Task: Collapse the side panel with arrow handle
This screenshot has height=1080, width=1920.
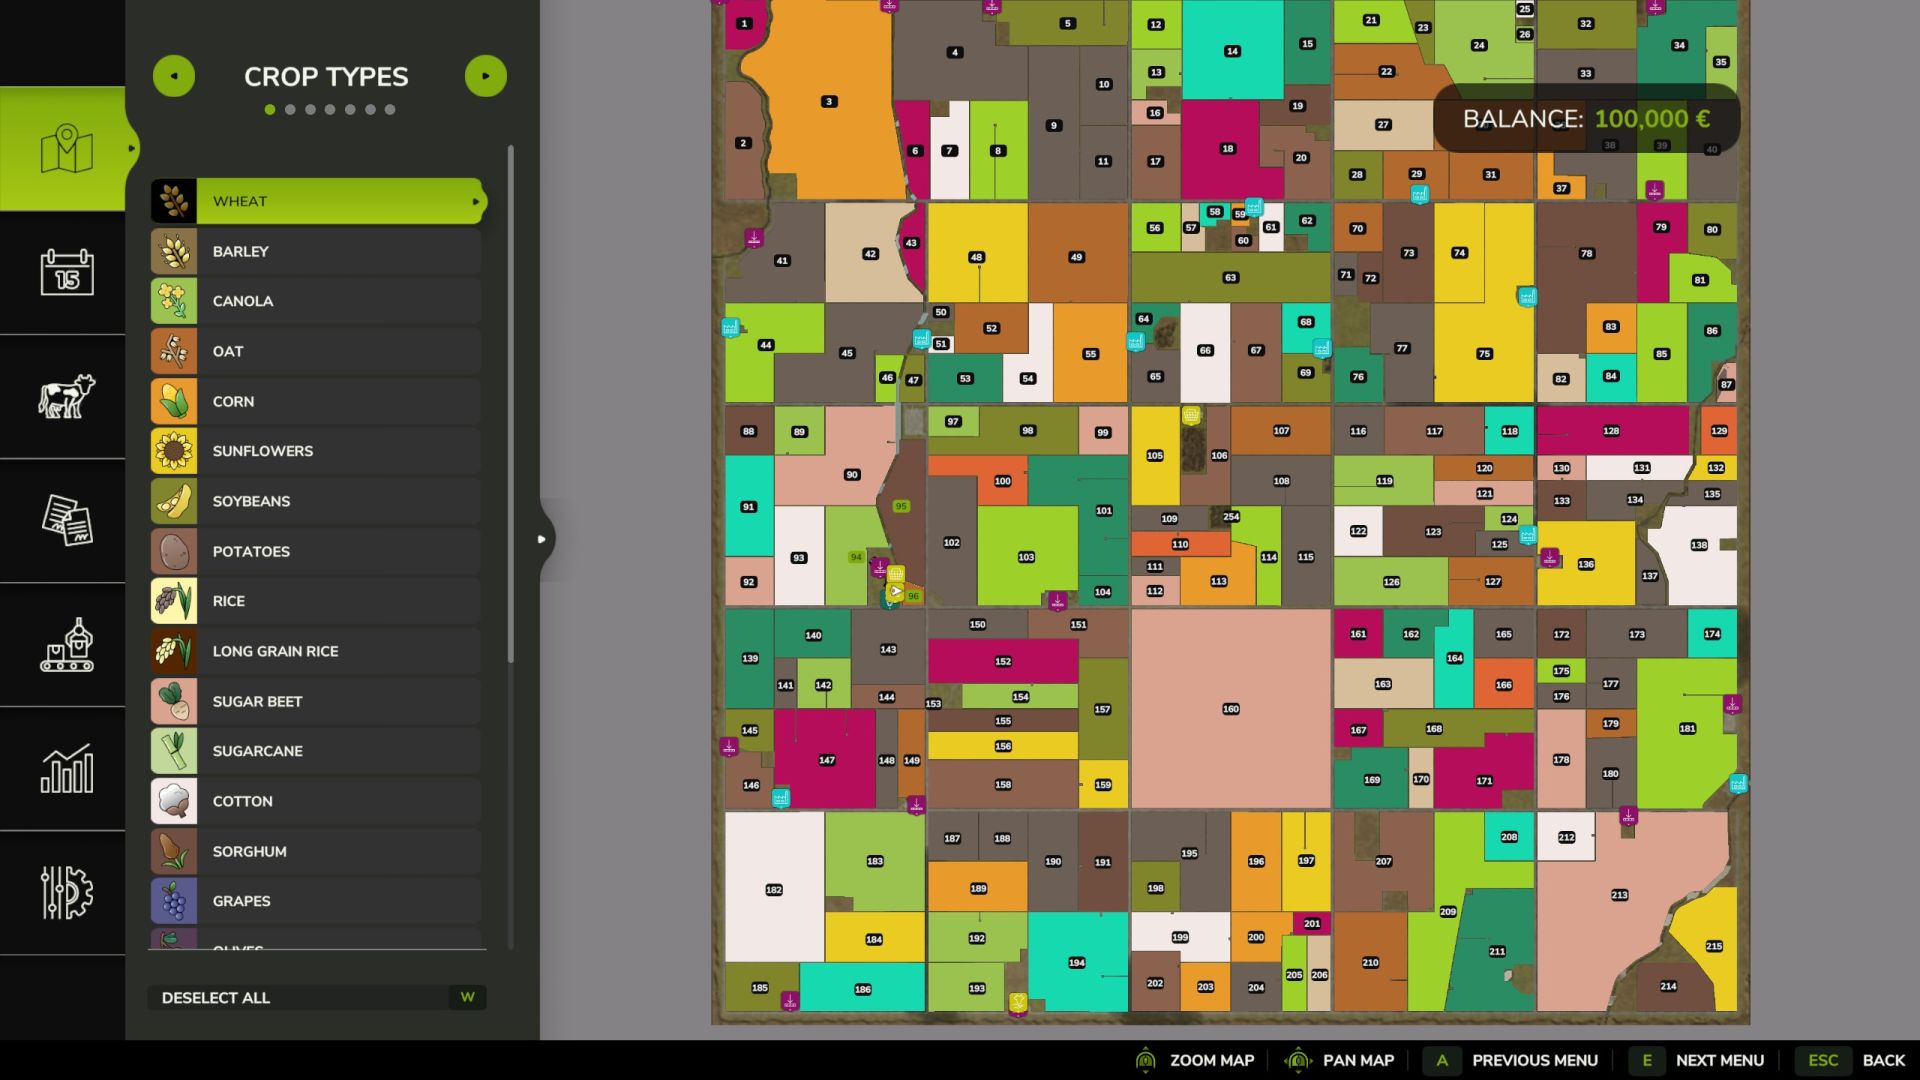Action: point(542,539)
